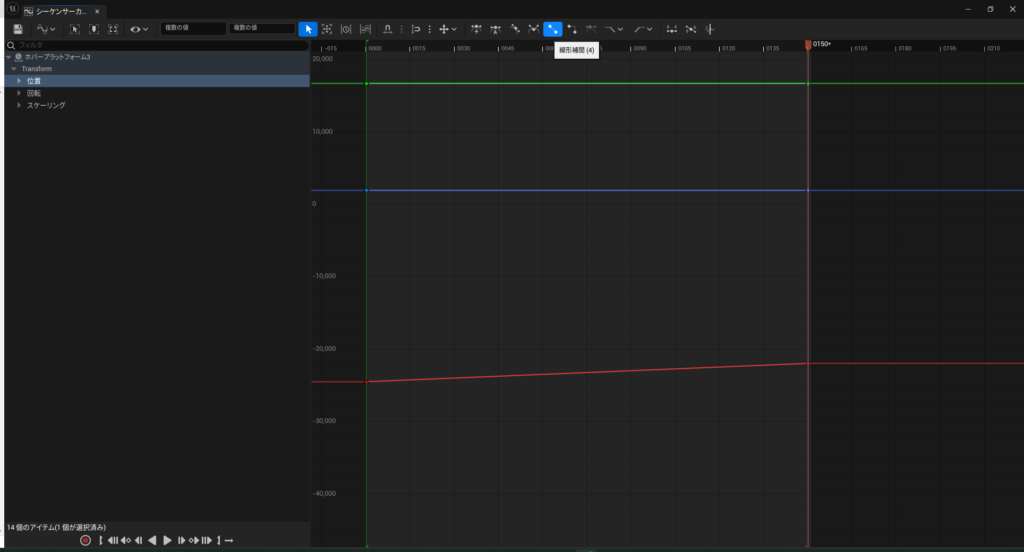Select blue curve keyframe at frame 0000
Image resolution: width=1024 pixels, height=552 pixels.
pyautogui.click(x=366, y=190)
